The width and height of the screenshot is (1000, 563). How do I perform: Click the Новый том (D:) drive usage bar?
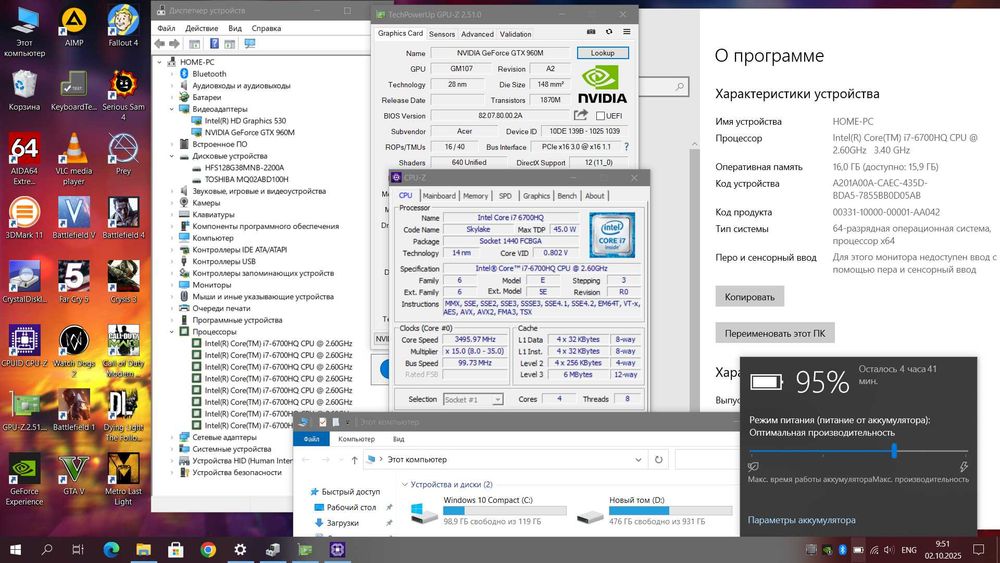(x=670, y=511)
